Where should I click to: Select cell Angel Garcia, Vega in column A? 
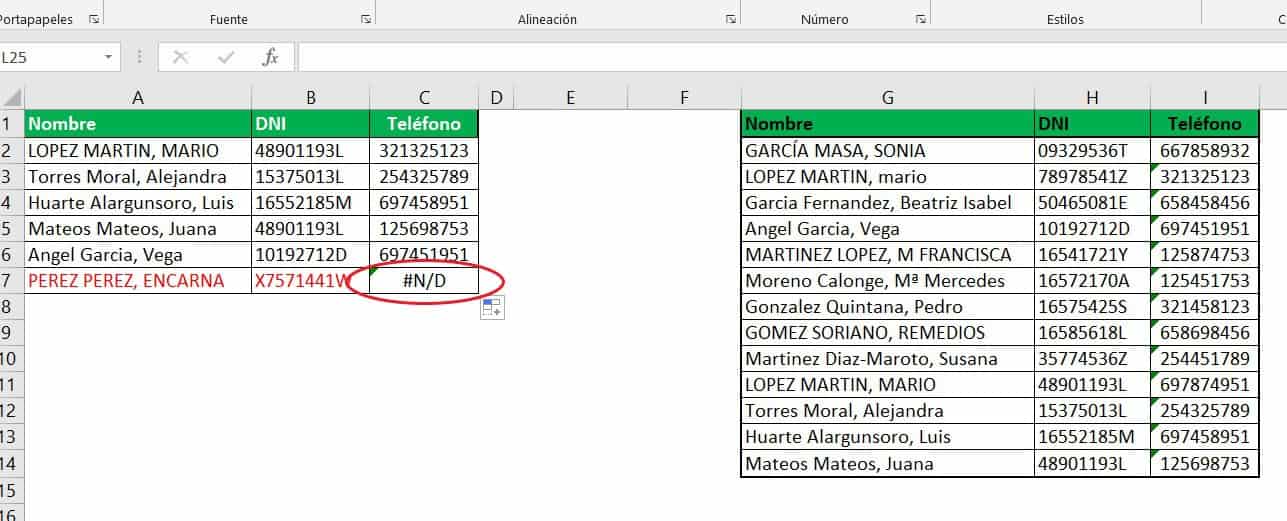coord(138,255)
